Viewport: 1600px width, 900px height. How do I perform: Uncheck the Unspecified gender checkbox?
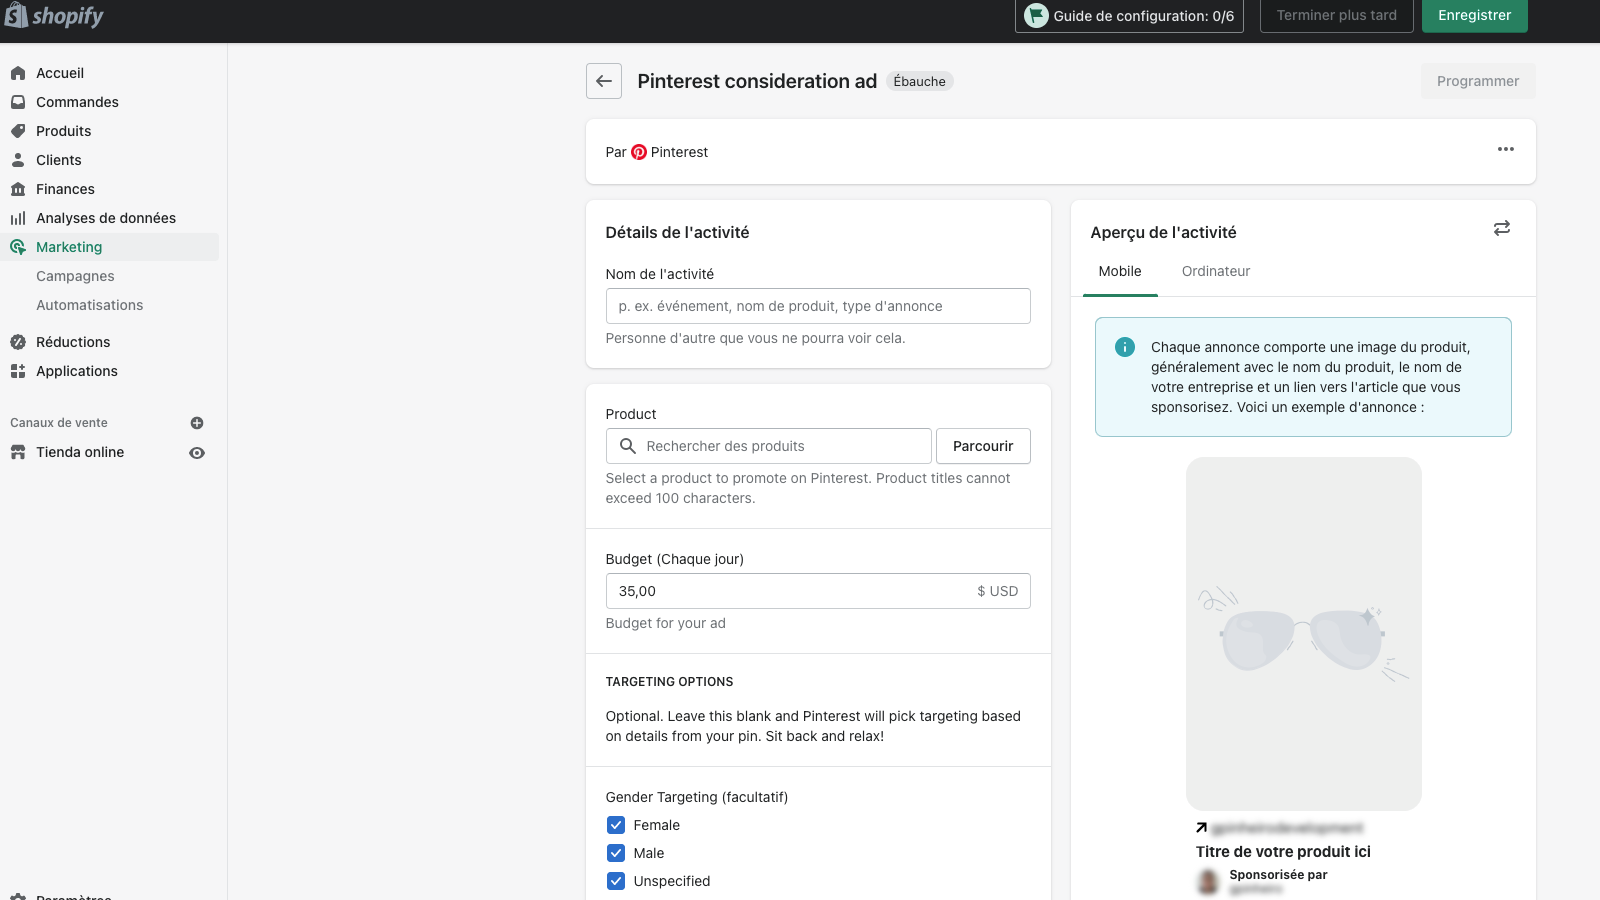point(616,881)
